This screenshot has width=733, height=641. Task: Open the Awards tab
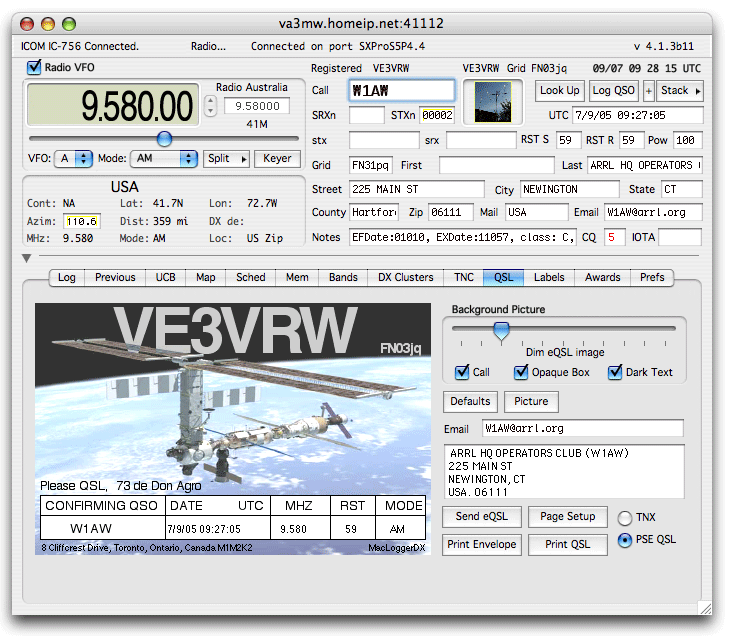[x=603, y=277]
